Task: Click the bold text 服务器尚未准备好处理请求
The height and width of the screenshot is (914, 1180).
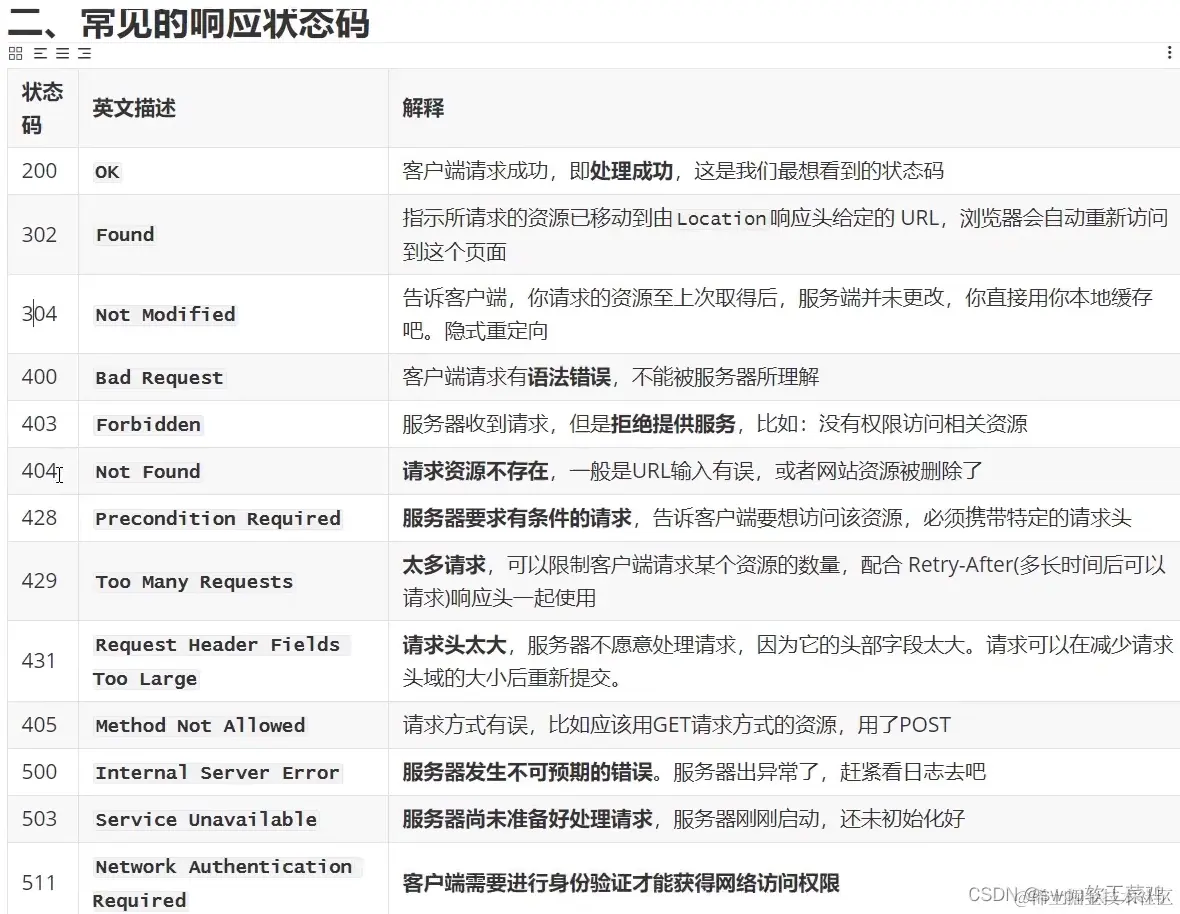Action: [528, 818]
